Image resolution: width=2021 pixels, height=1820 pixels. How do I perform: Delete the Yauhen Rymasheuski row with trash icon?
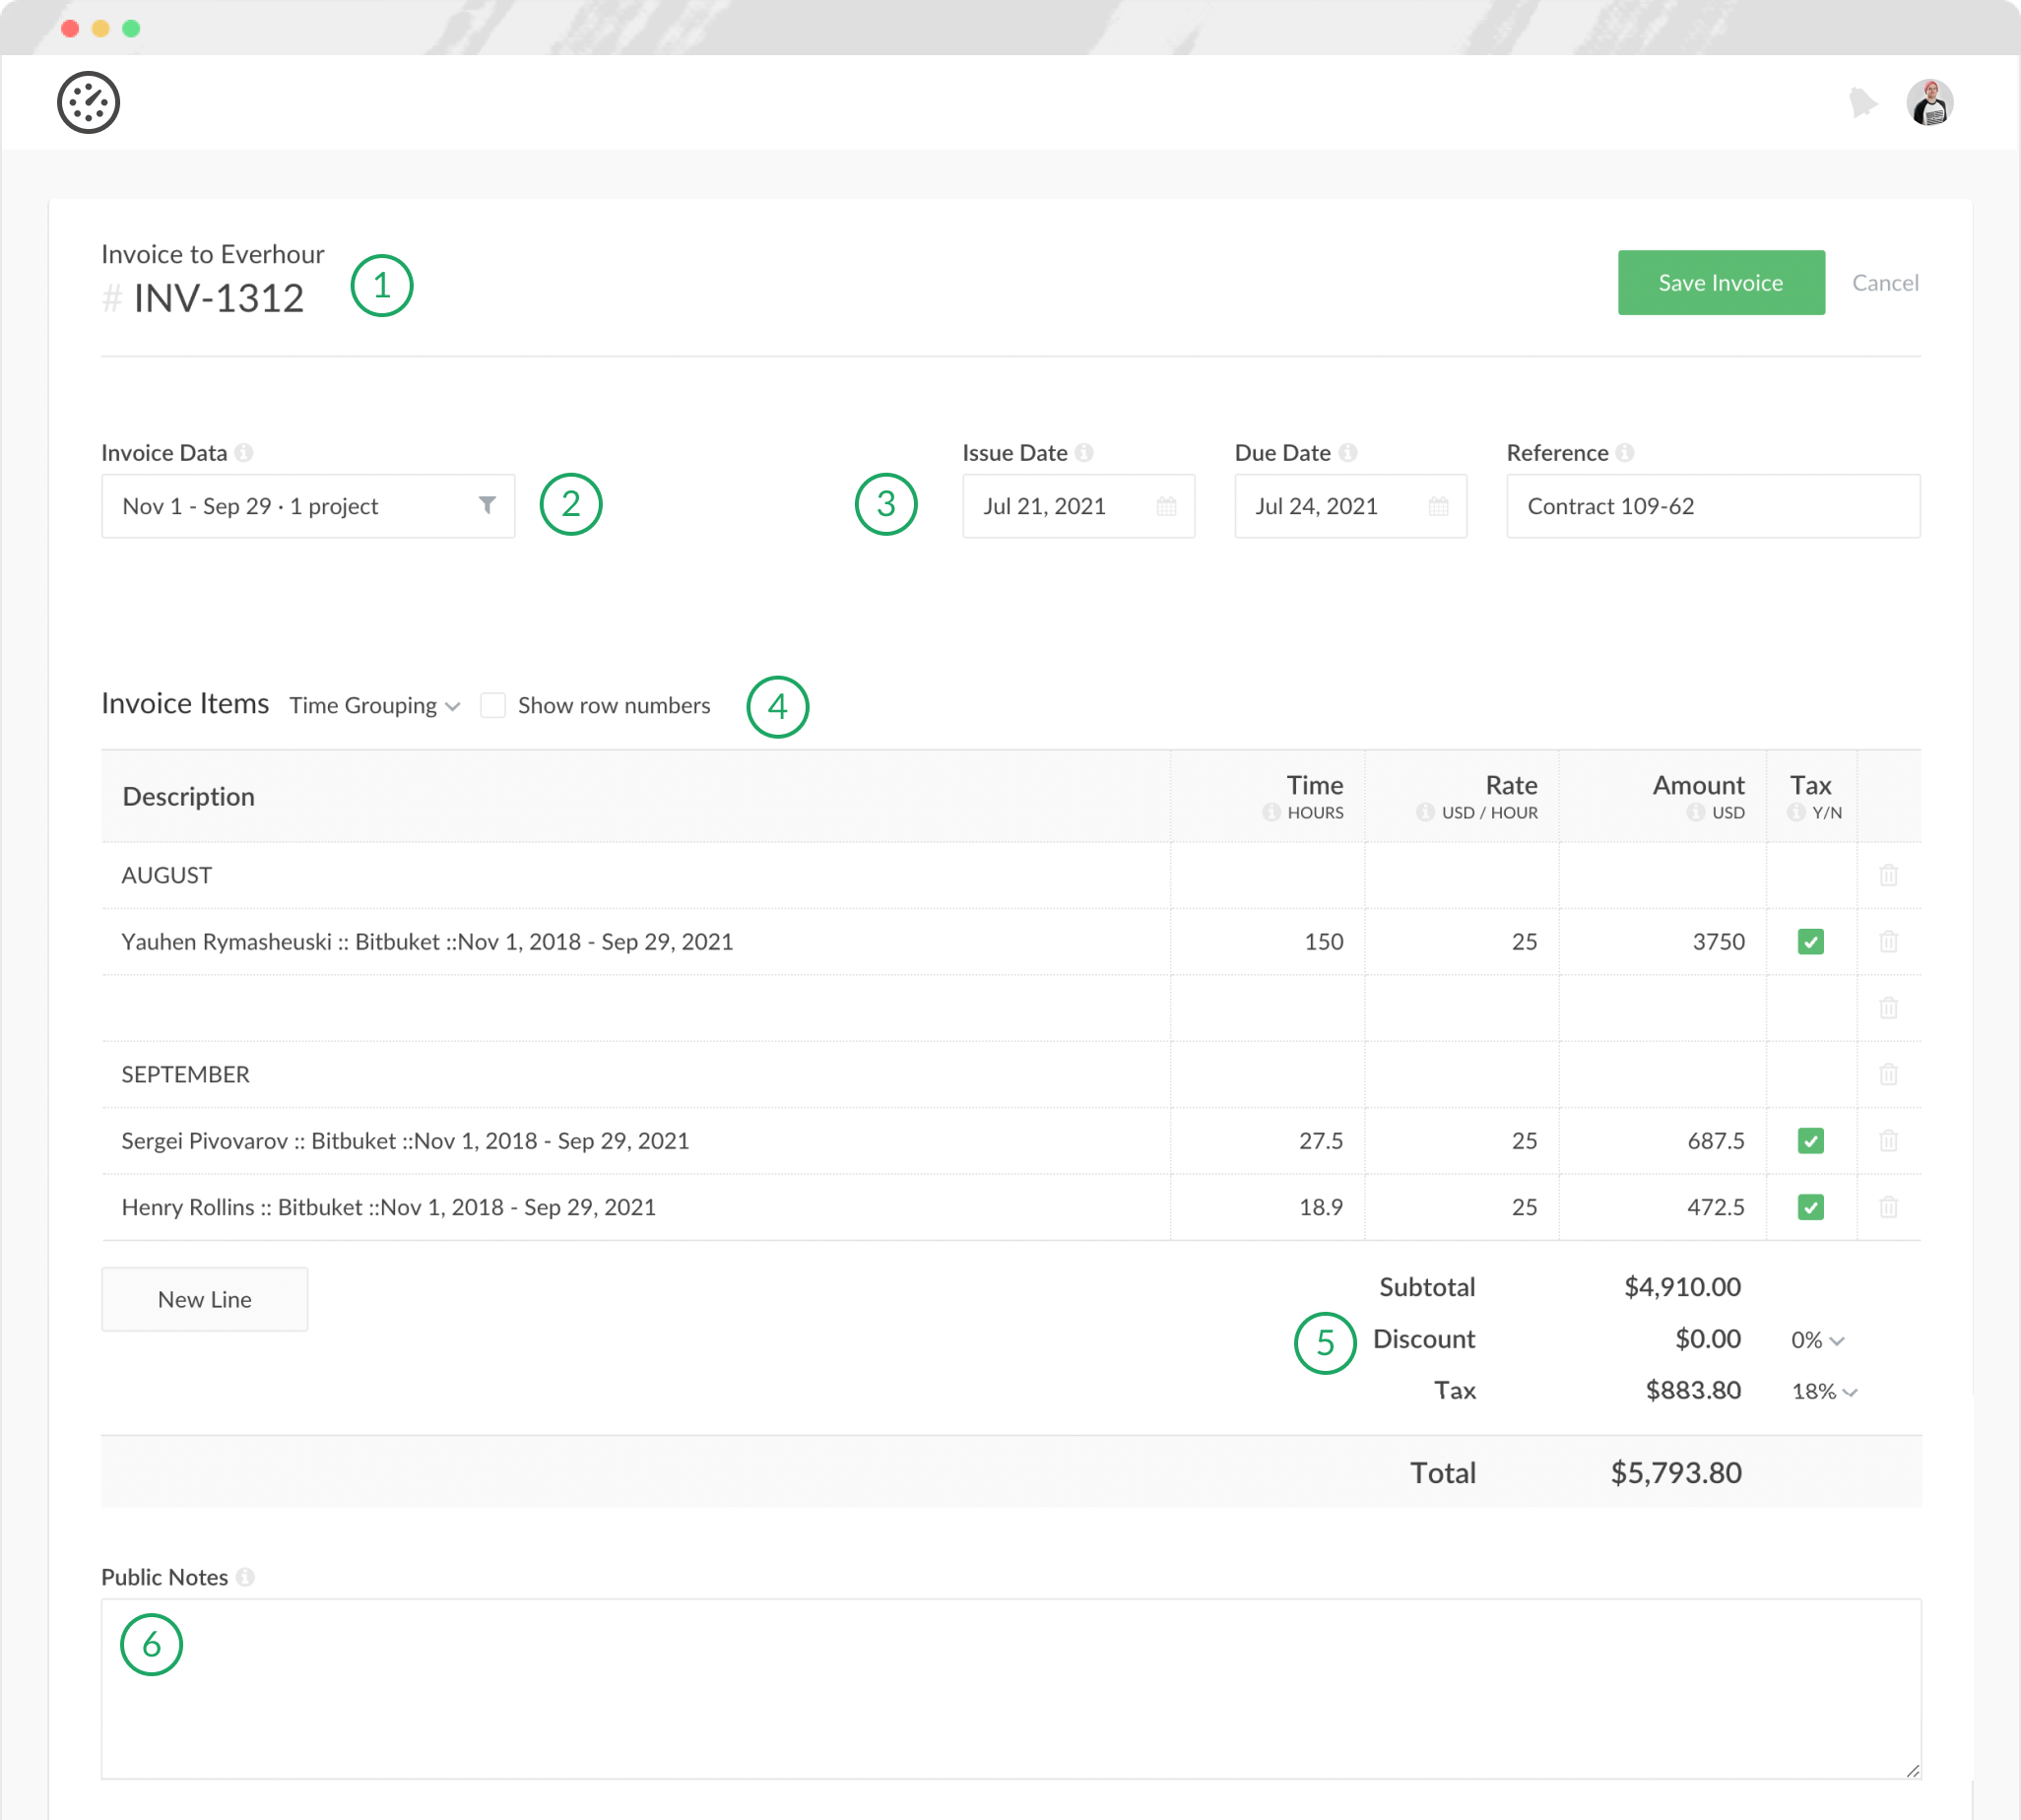tap(1888, 942)
